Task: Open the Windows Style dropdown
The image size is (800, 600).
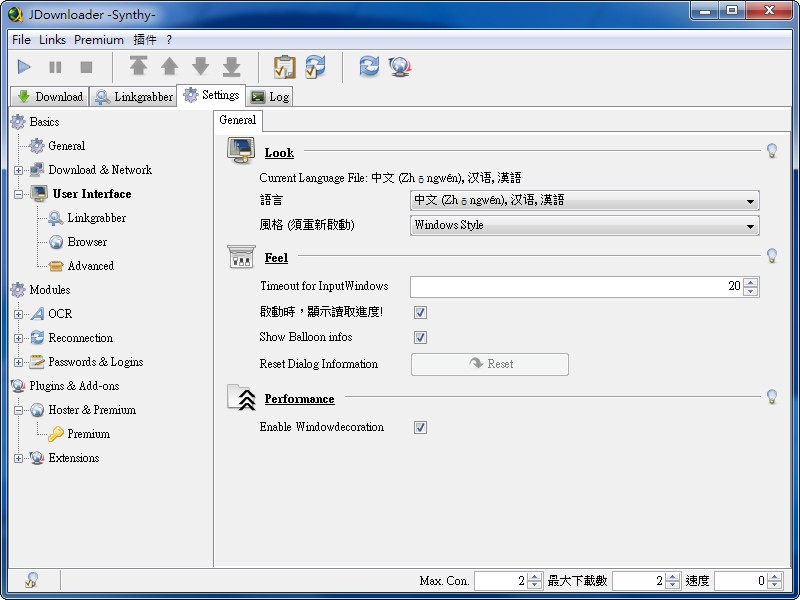Action: pos(584,226)
